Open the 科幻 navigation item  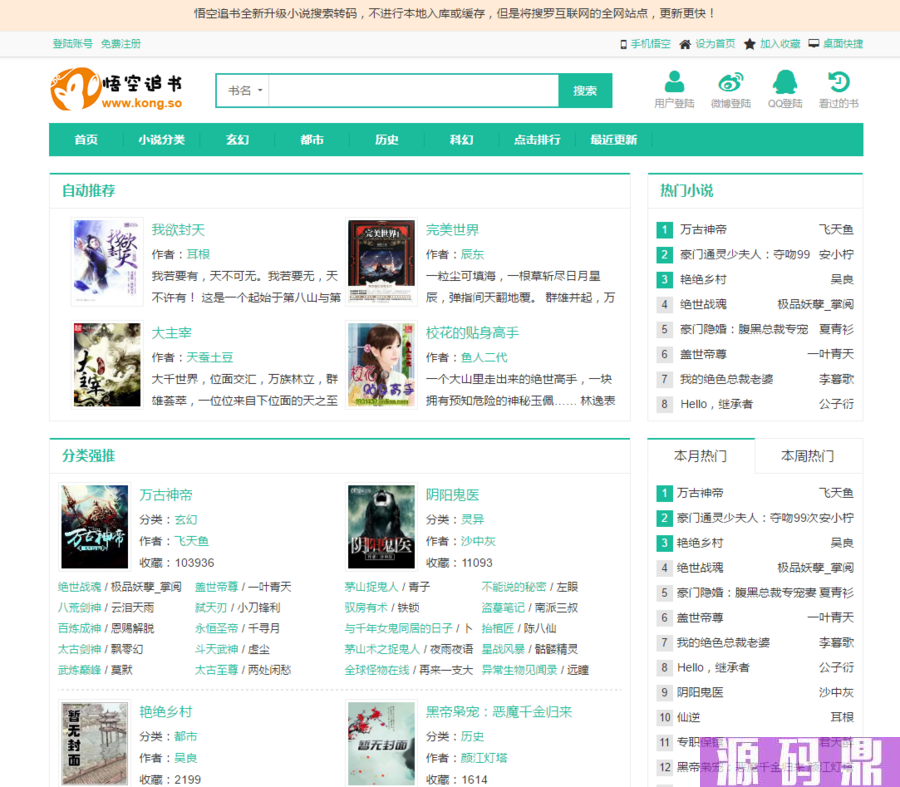(x=461, y=139)
